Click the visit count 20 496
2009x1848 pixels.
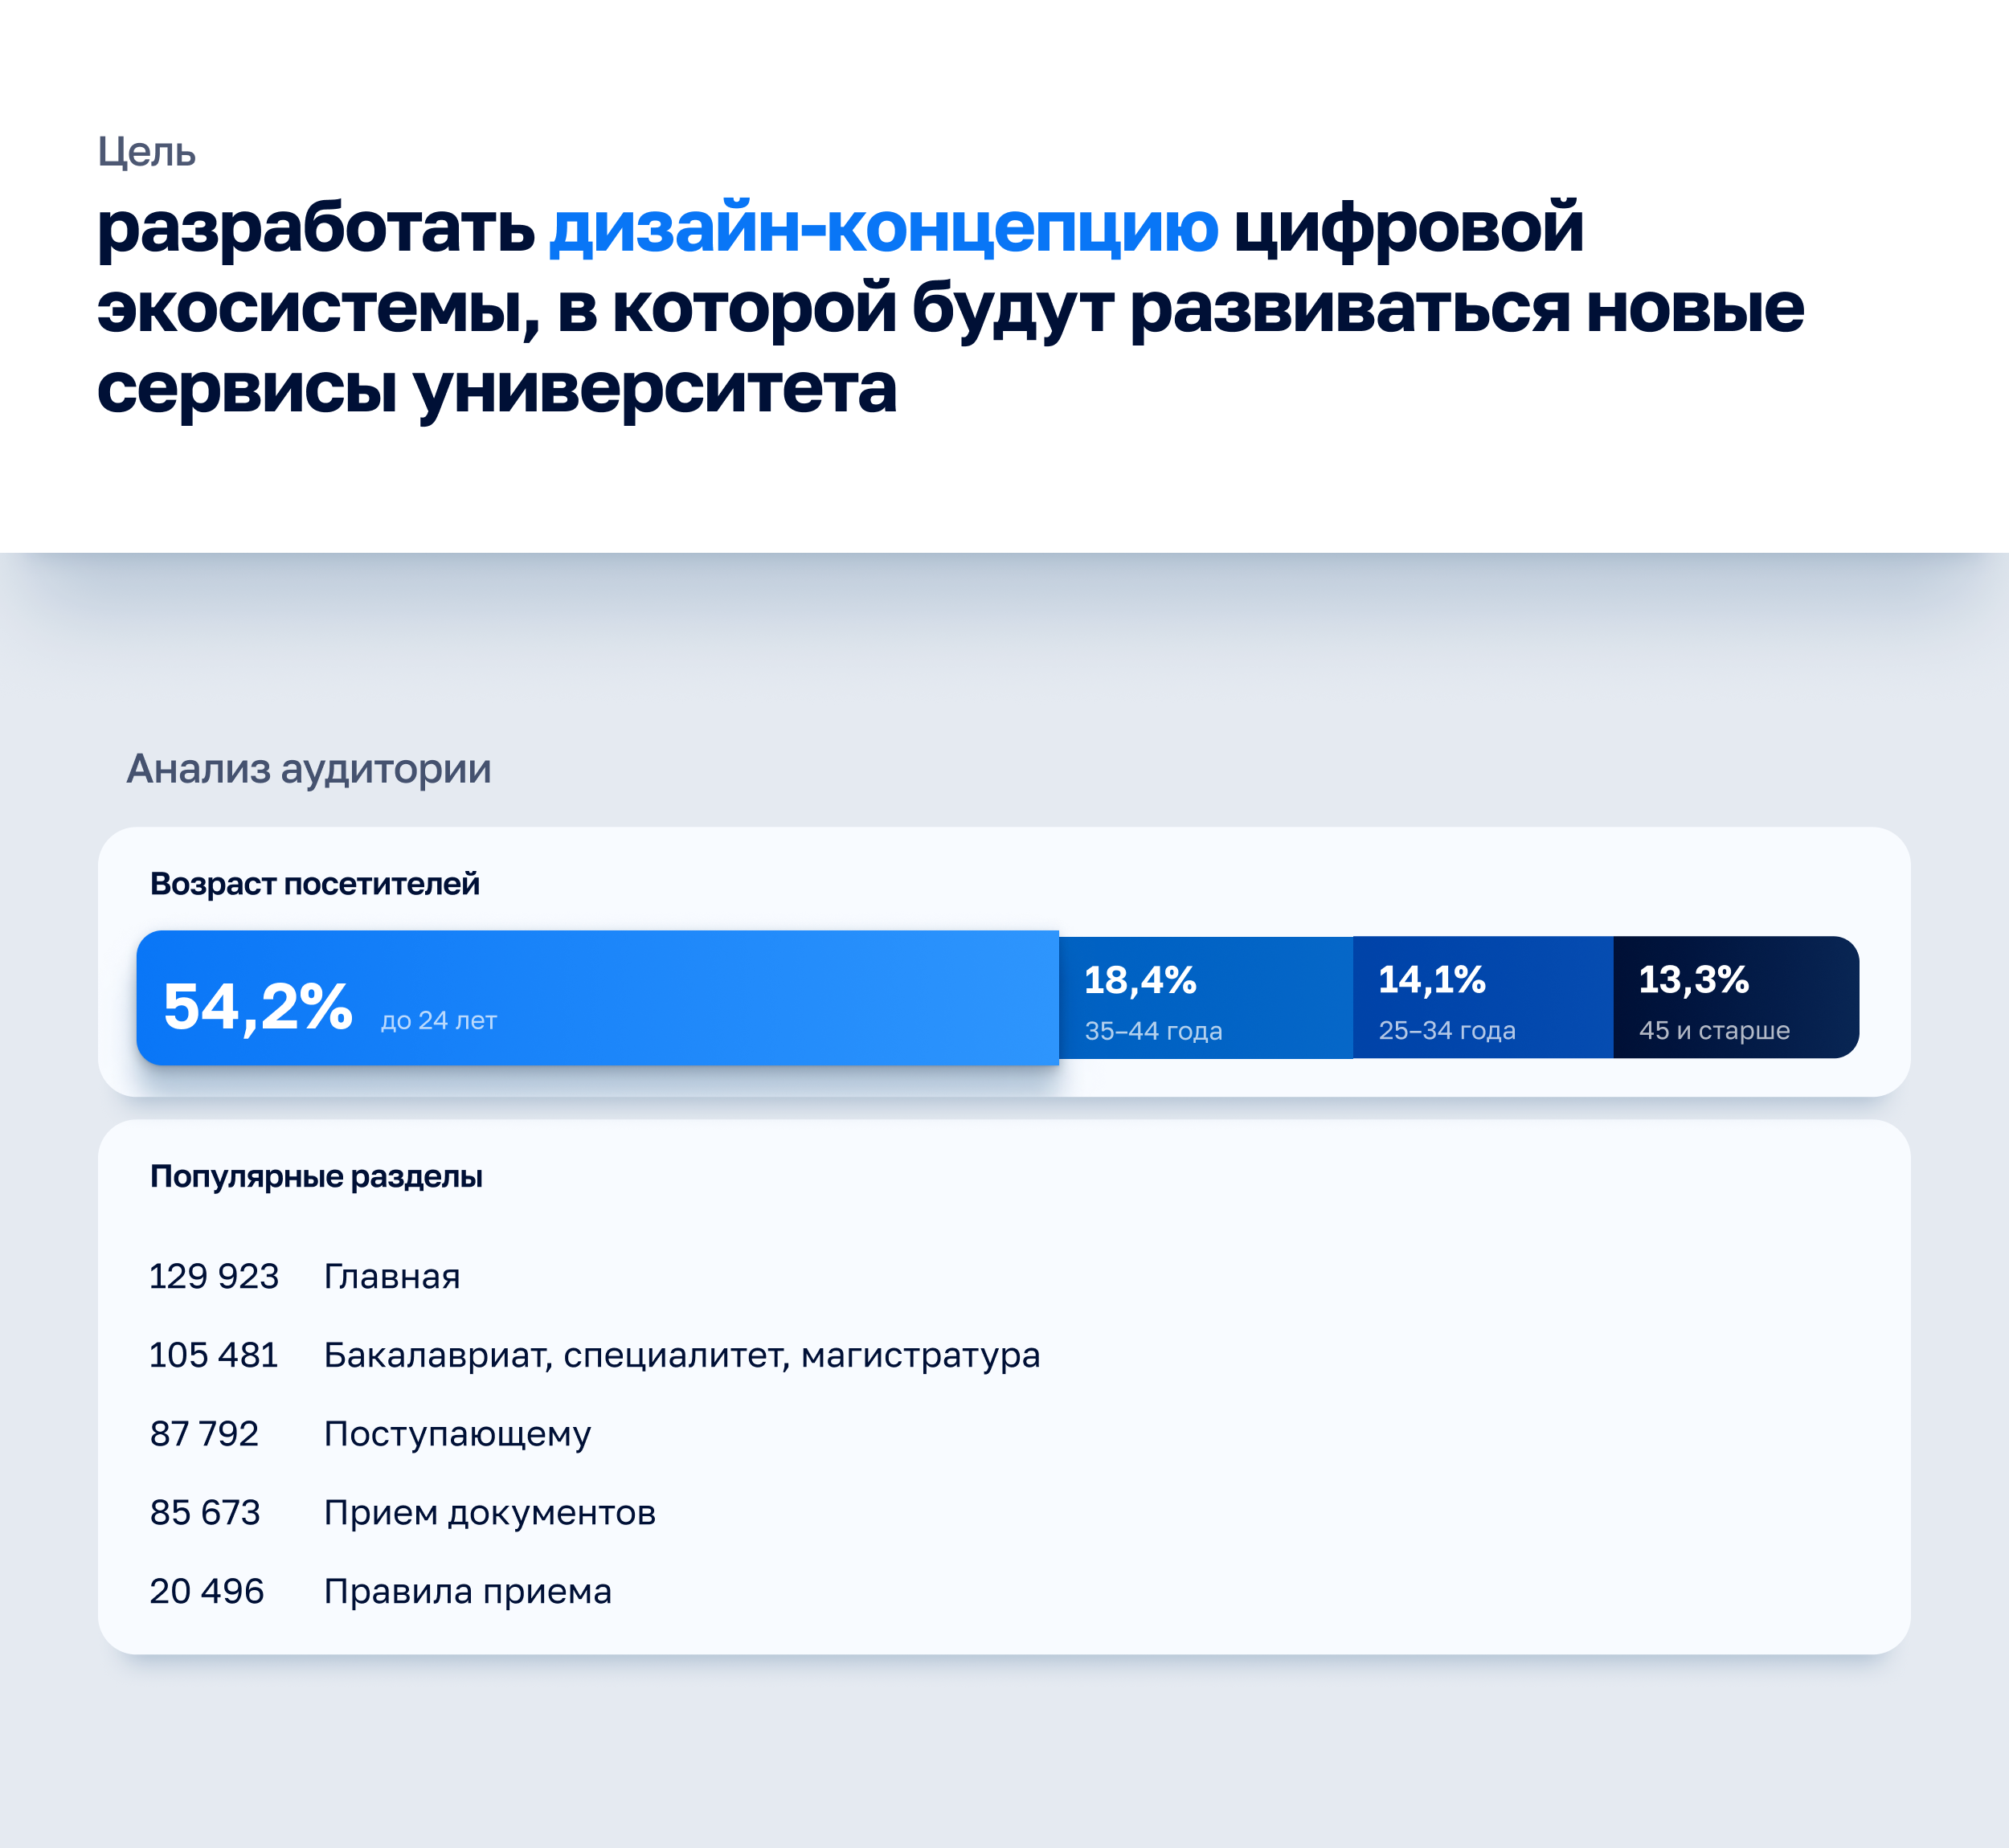point(206,1591)
